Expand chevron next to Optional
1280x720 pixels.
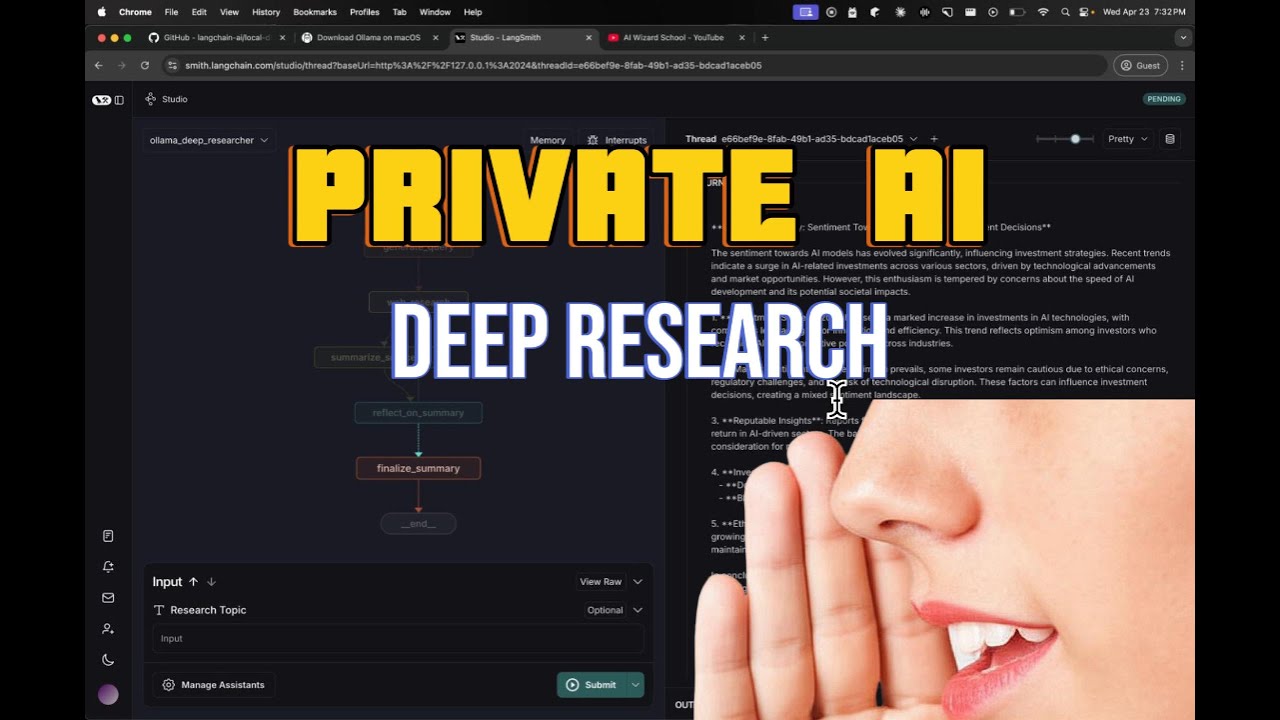coord(638,610)
